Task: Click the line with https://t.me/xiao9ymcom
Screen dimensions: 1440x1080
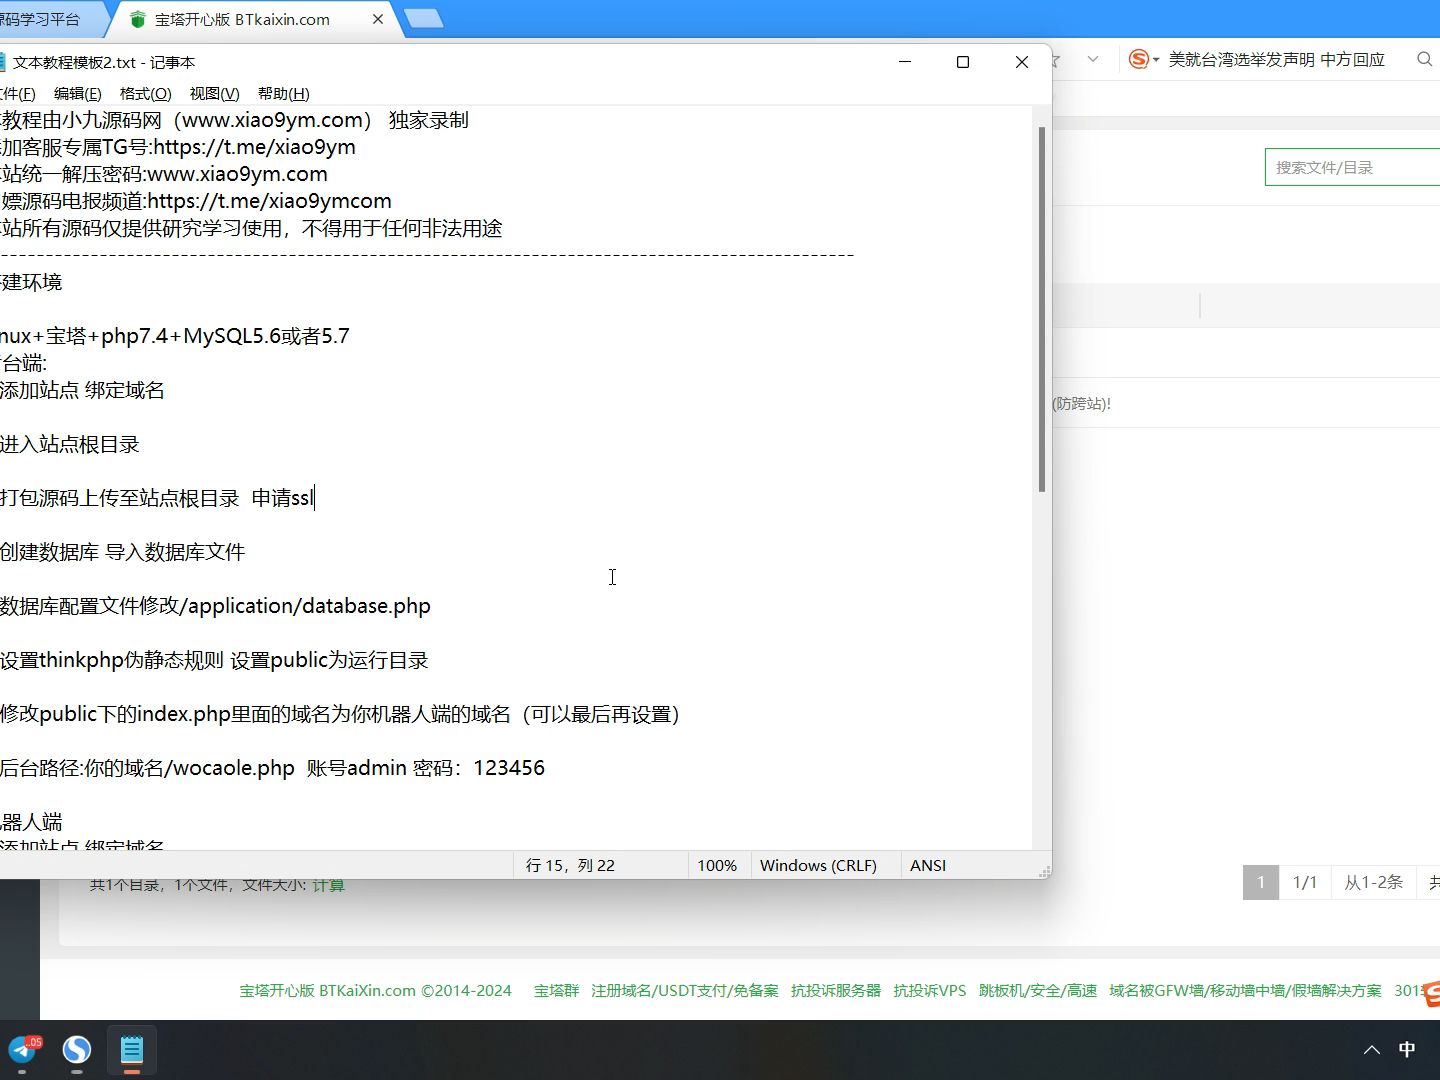Action: click(x=196, y=201)
